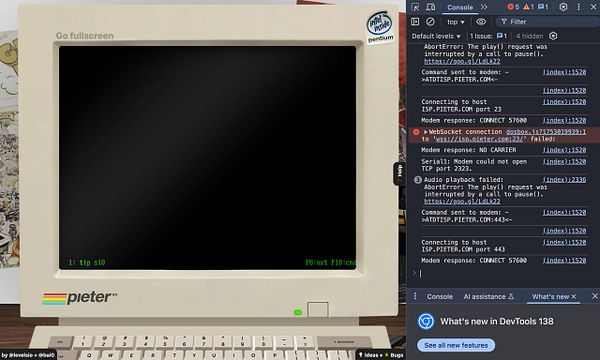Expand the WebSocket connection error message
This screenshot has width=600, height=360.
pyautogui.click(x=425, y=132)
